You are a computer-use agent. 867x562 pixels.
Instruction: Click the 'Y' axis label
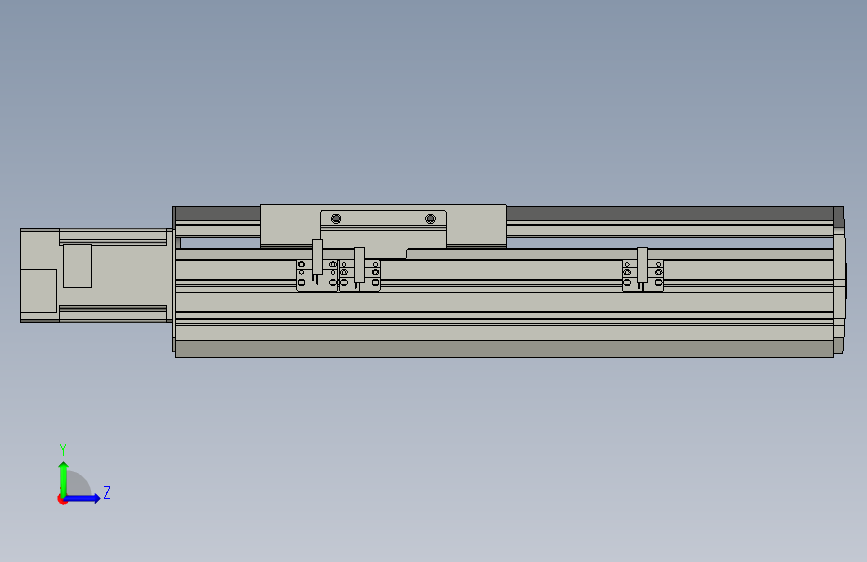(x=63, y=450)
